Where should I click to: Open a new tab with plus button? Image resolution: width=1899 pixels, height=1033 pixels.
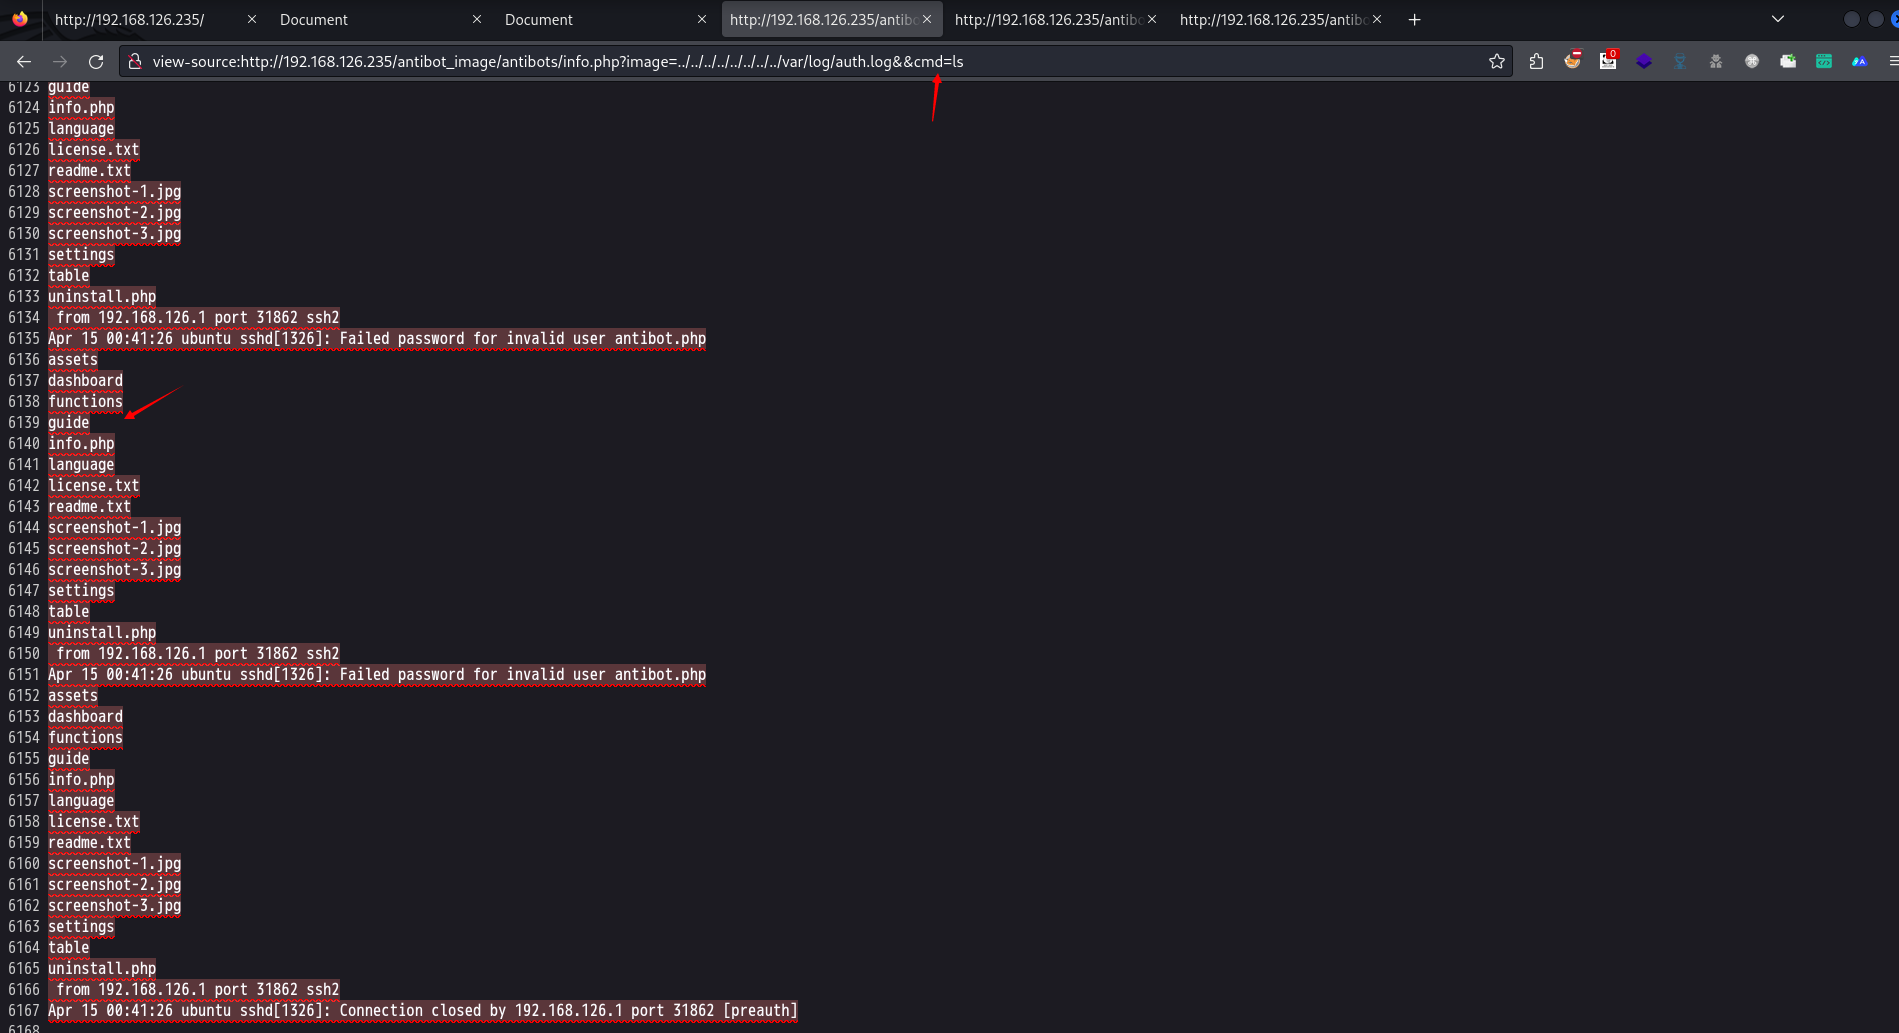point(1414,19)
